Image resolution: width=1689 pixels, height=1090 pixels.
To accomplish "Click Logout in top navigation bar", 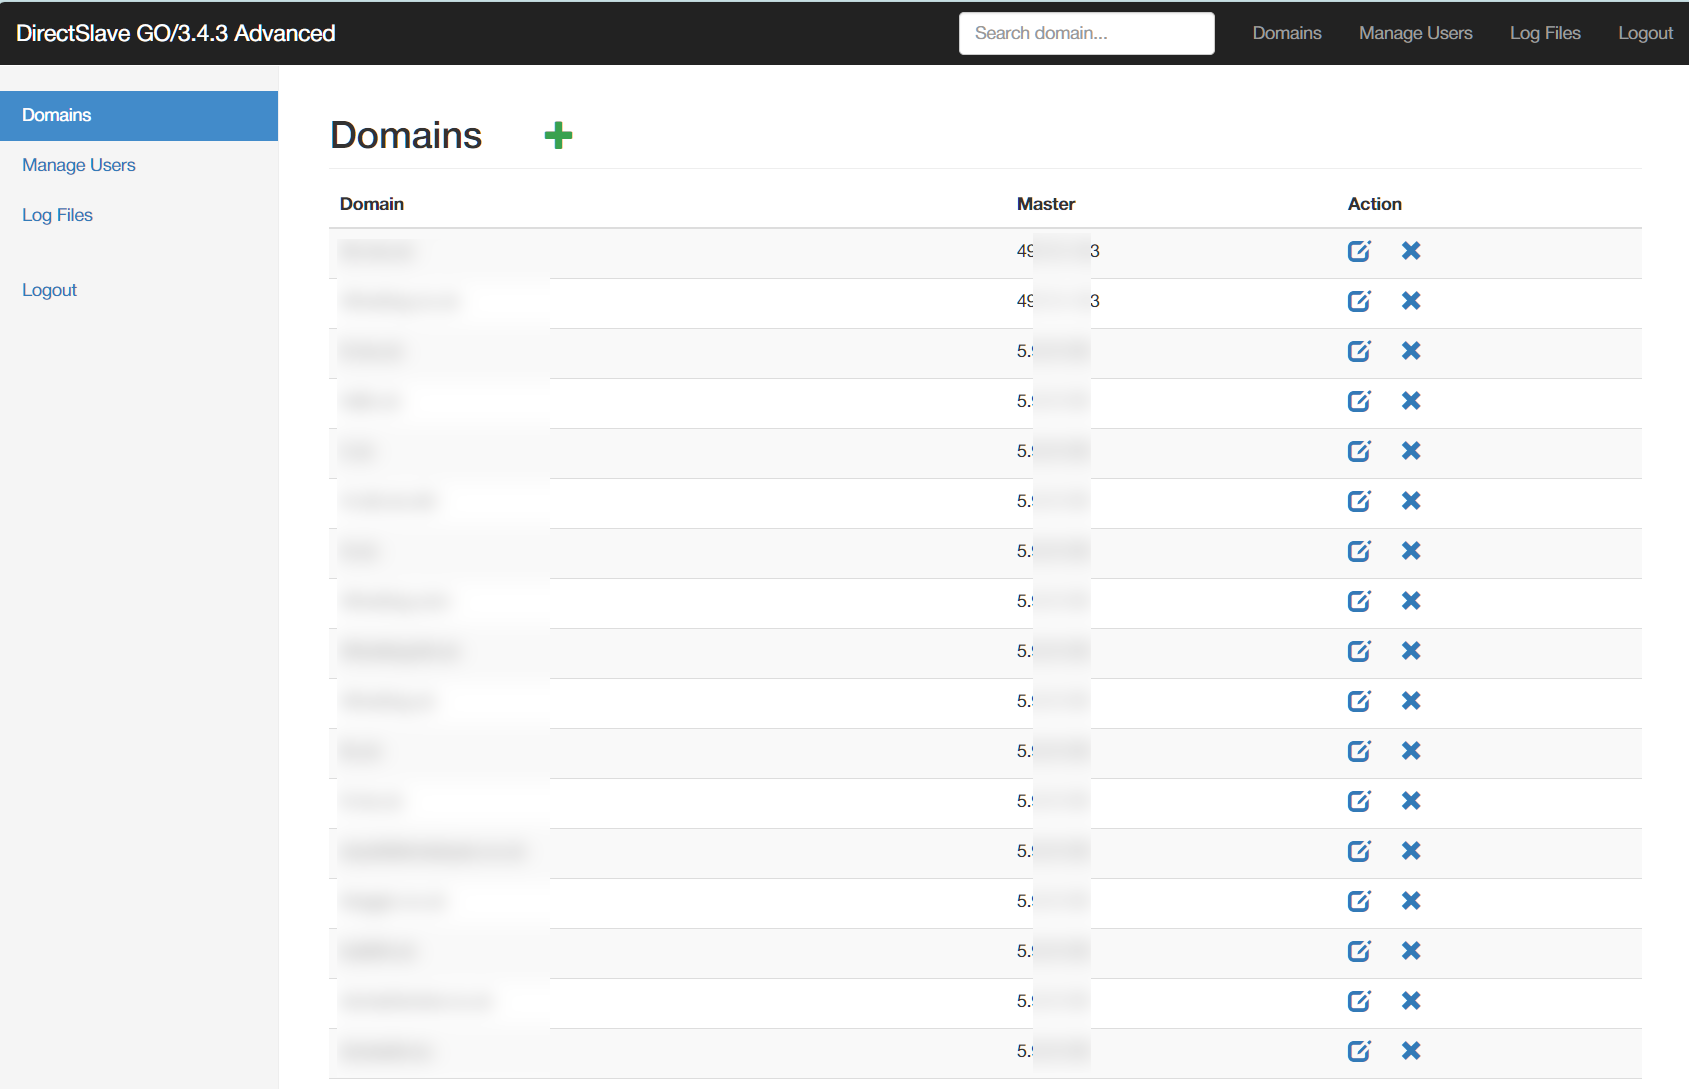I will (1645, 33).
